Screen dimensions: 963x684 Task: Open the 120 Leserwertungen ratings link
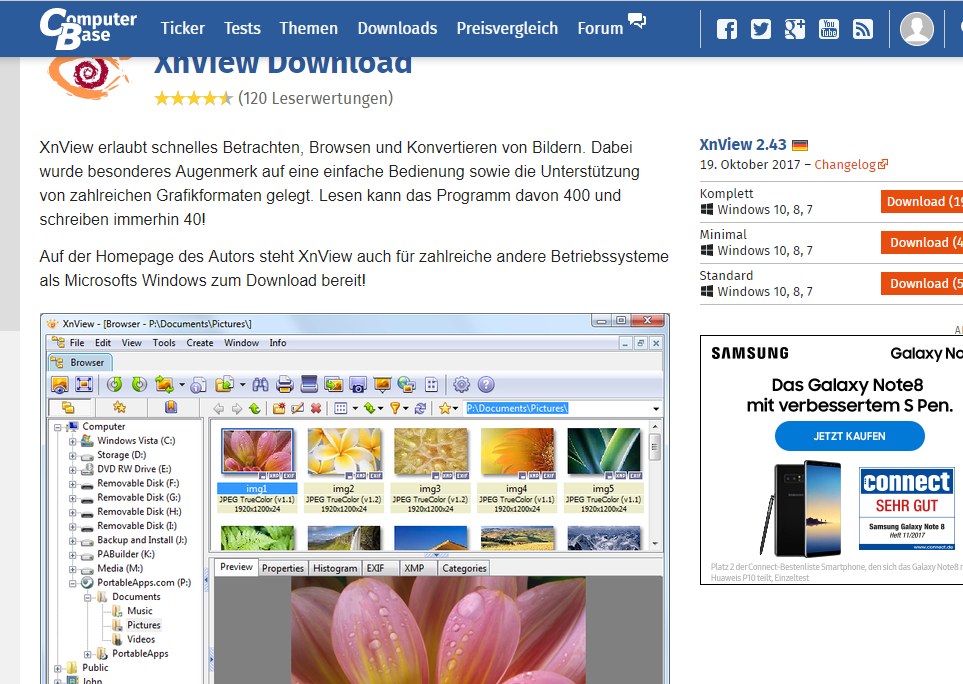[316, 98]
